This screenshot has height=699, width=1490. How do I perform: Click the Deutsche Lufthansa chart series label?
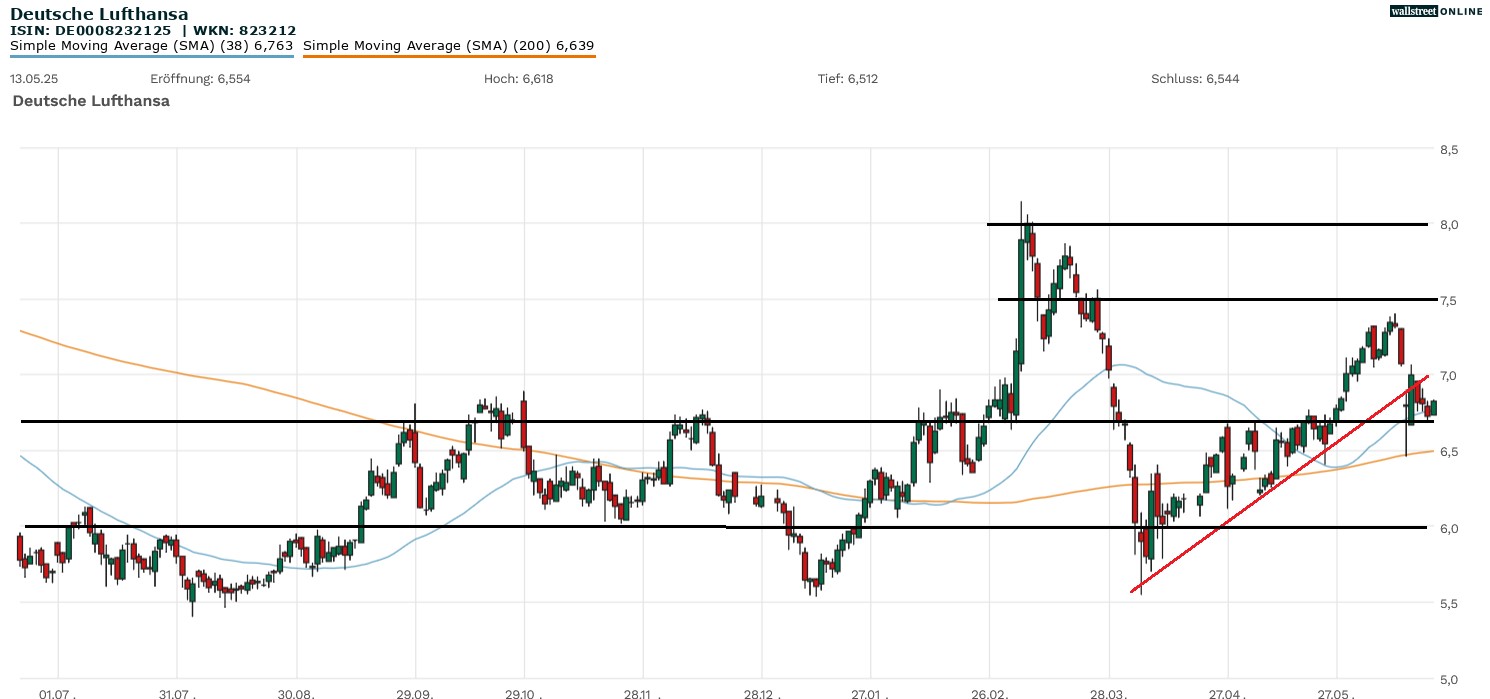click(x=91, y=101)
